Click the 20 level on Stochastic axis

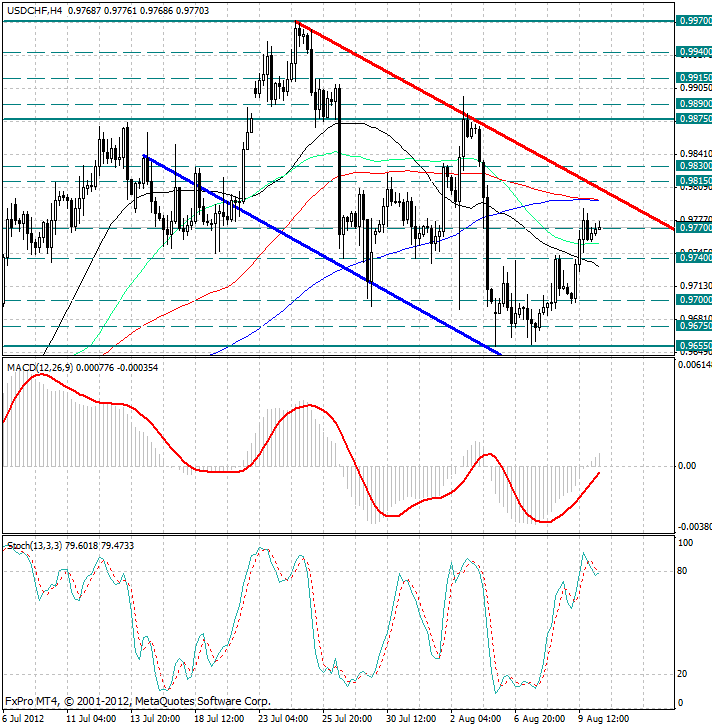682,674
